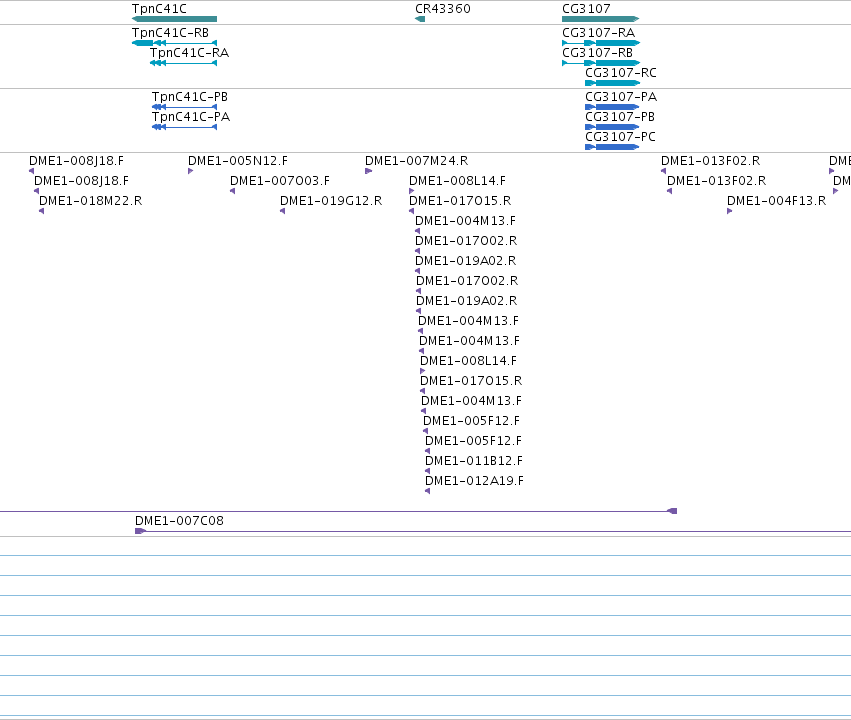Open the TpnC41C-RB transcript label
The image size is (851, 720).
(170, 33)
